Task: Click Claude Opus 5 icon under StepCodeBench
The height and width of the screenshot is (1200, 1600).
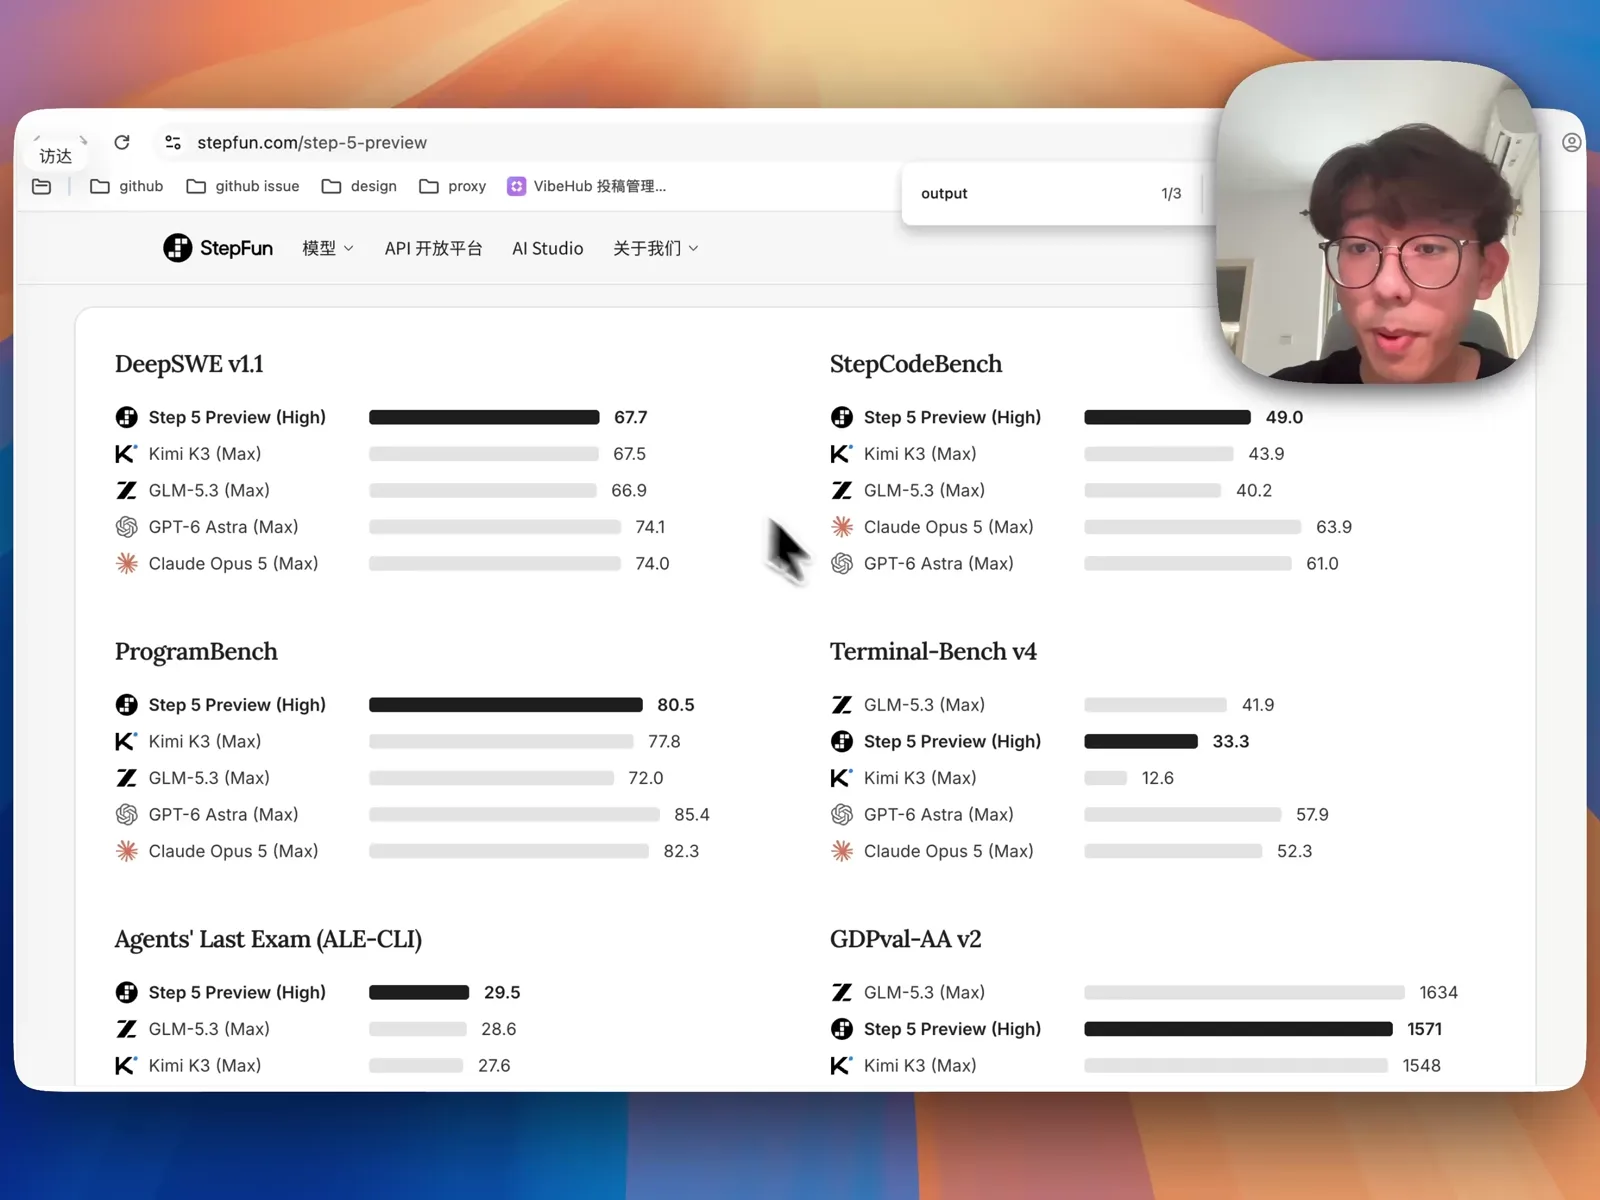Action: [x=842, y=527]
